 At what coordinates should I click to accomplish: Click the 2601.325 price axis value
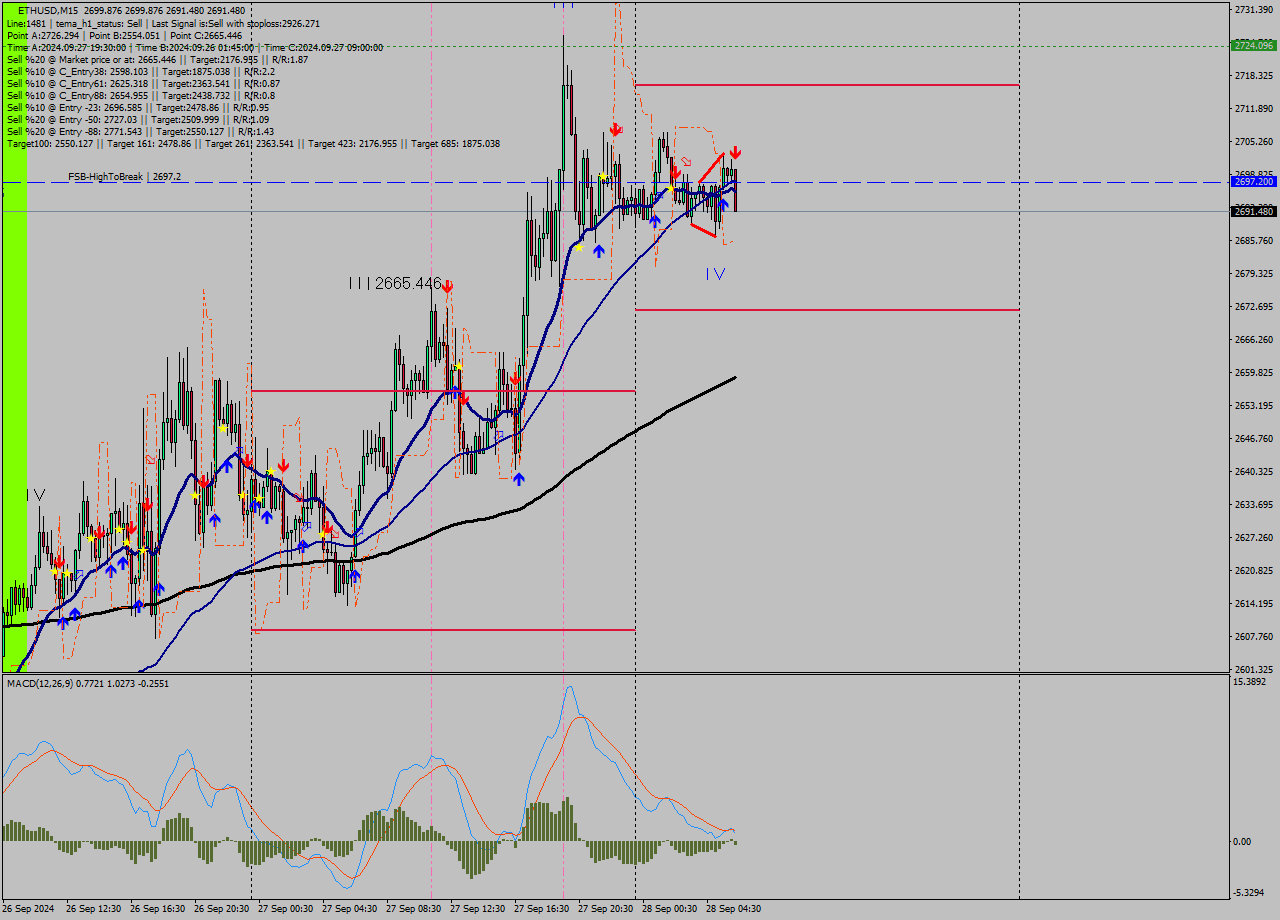point(1254,669)
